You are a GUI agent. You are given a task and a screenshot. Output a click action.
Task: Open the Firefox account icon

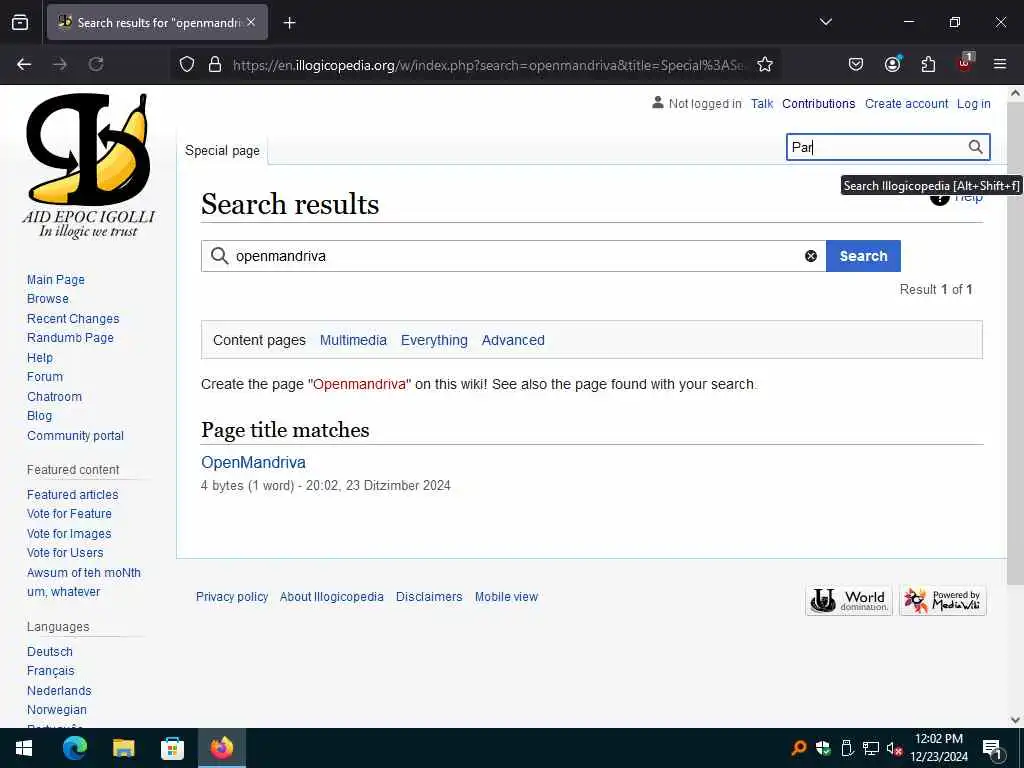click(892, 64)
